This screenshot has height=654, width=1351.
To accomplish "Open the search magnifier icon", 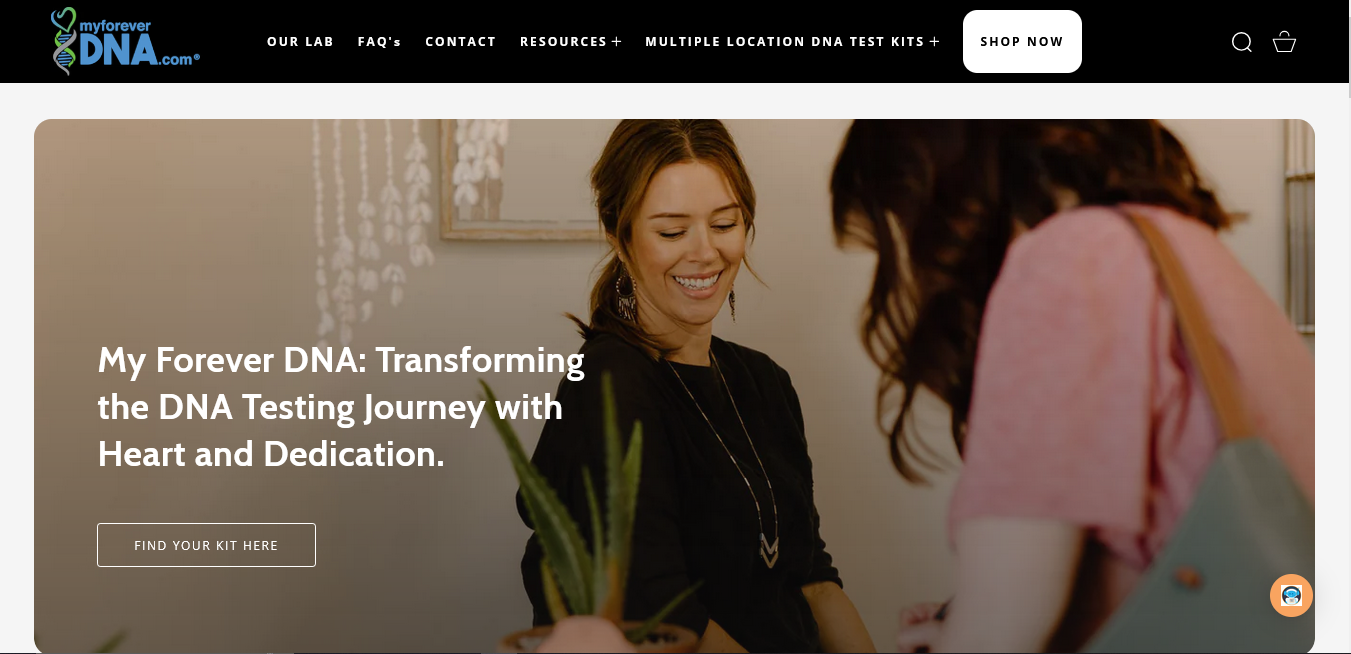I will pyautogui.click(x=1241, y=42).
